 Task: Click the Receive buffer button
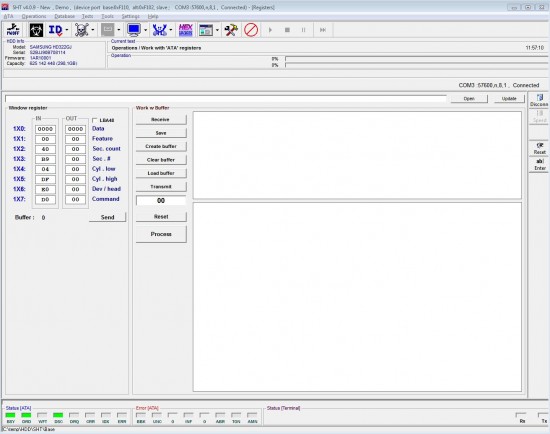161,120
